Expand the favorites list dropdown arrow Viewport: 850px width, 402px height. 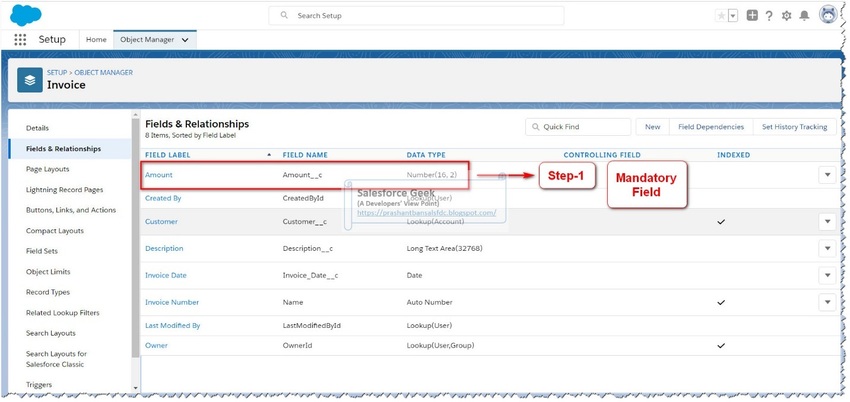(x=733, y=16)
